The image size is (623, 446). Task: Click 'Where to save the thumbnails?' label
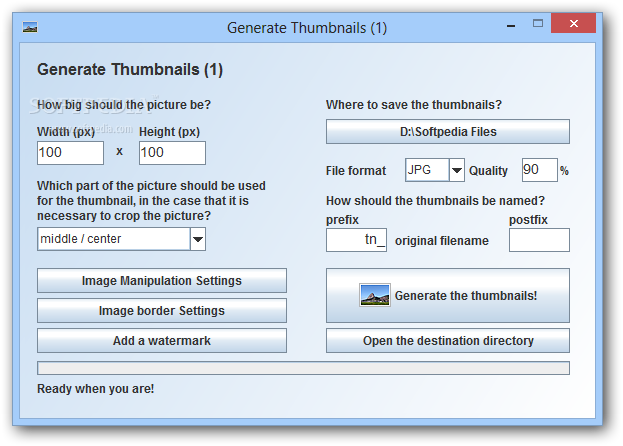coord(414,105)
